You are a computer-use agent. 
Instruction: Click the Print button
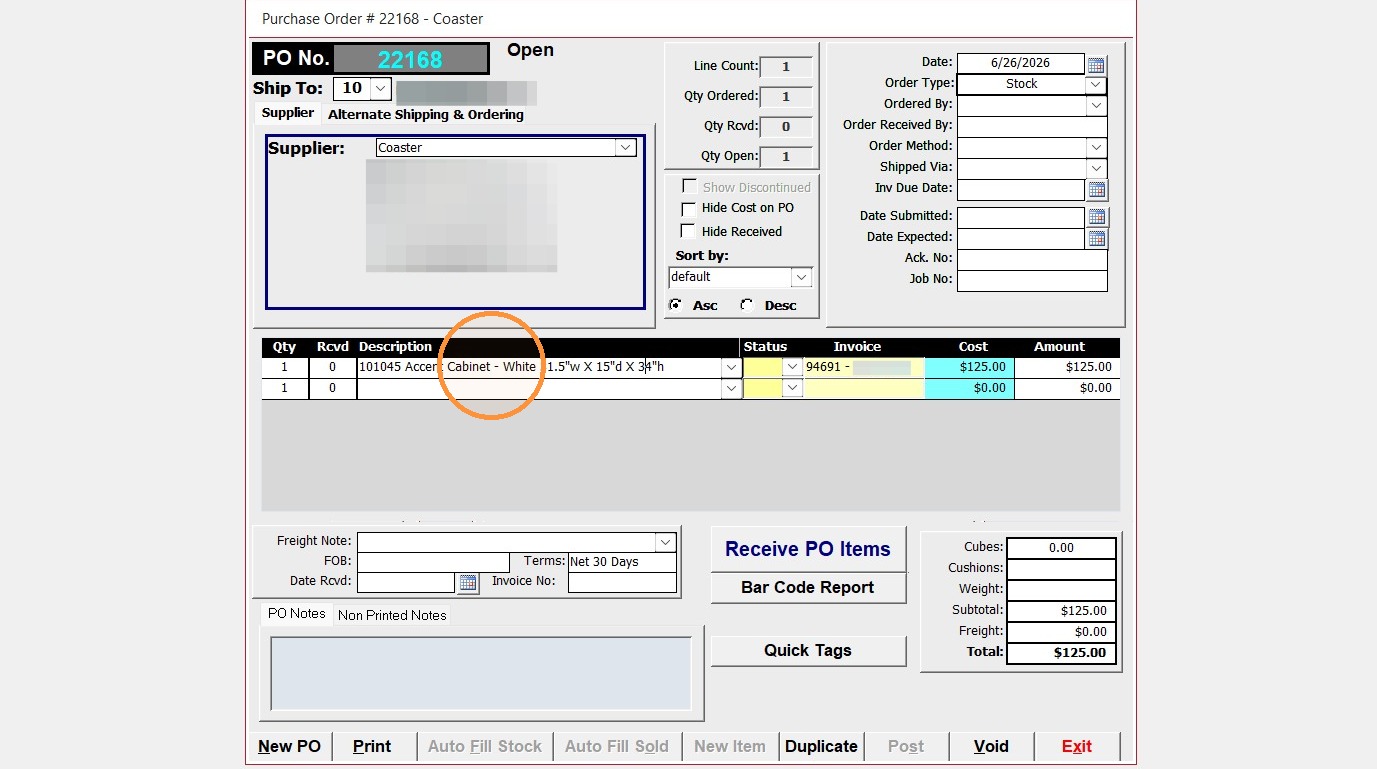[x=372, y=746]
